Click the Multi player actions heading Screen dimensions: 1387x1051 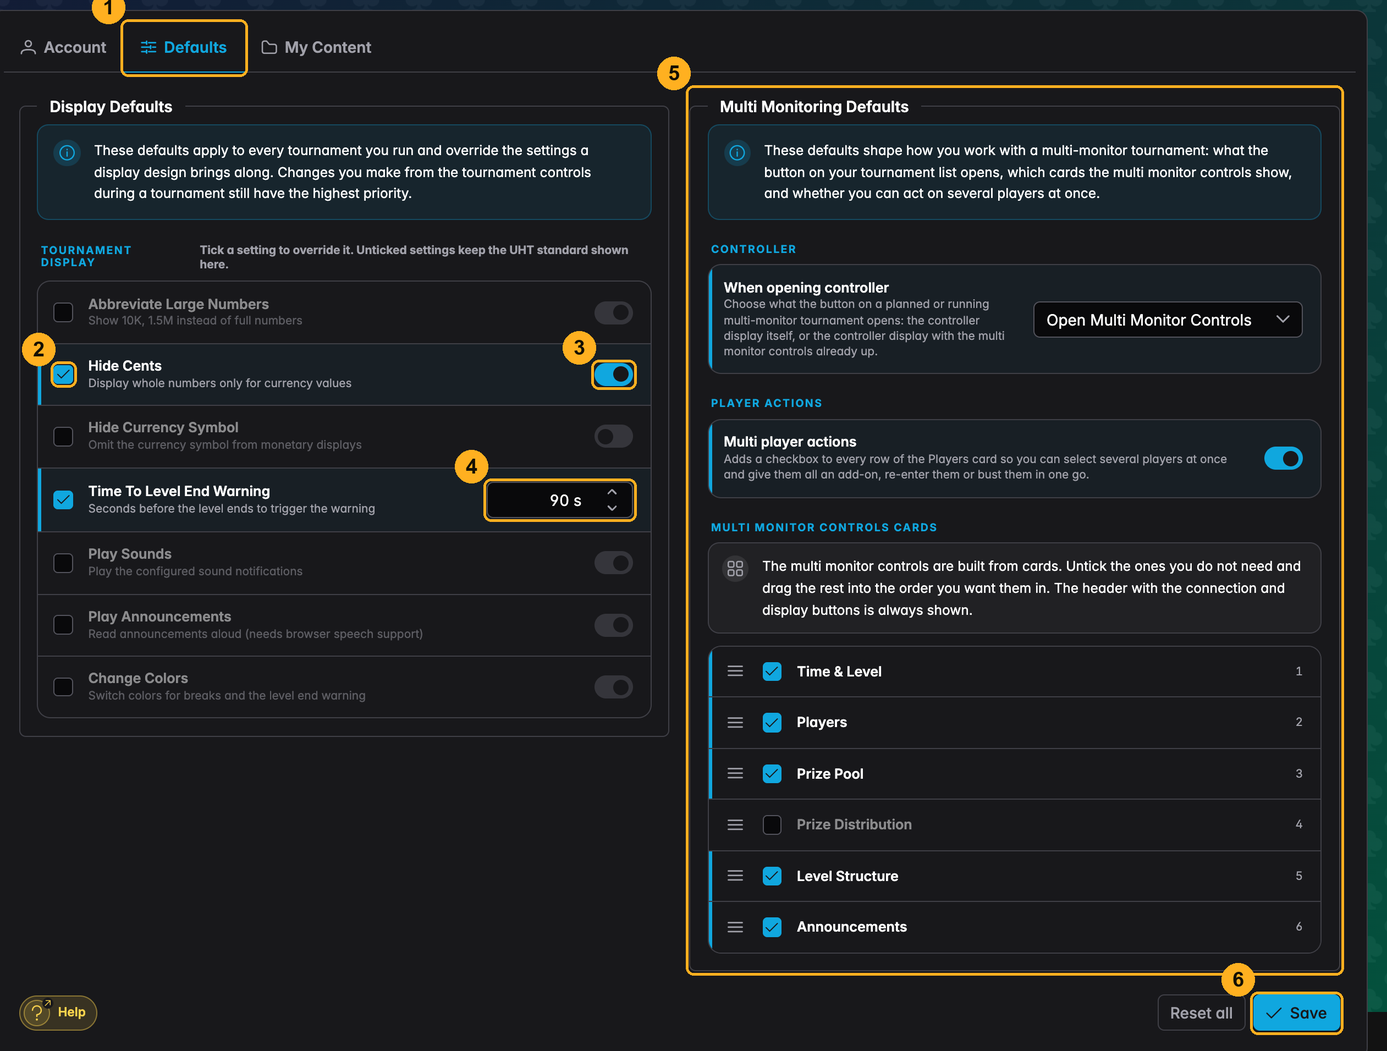790,441
